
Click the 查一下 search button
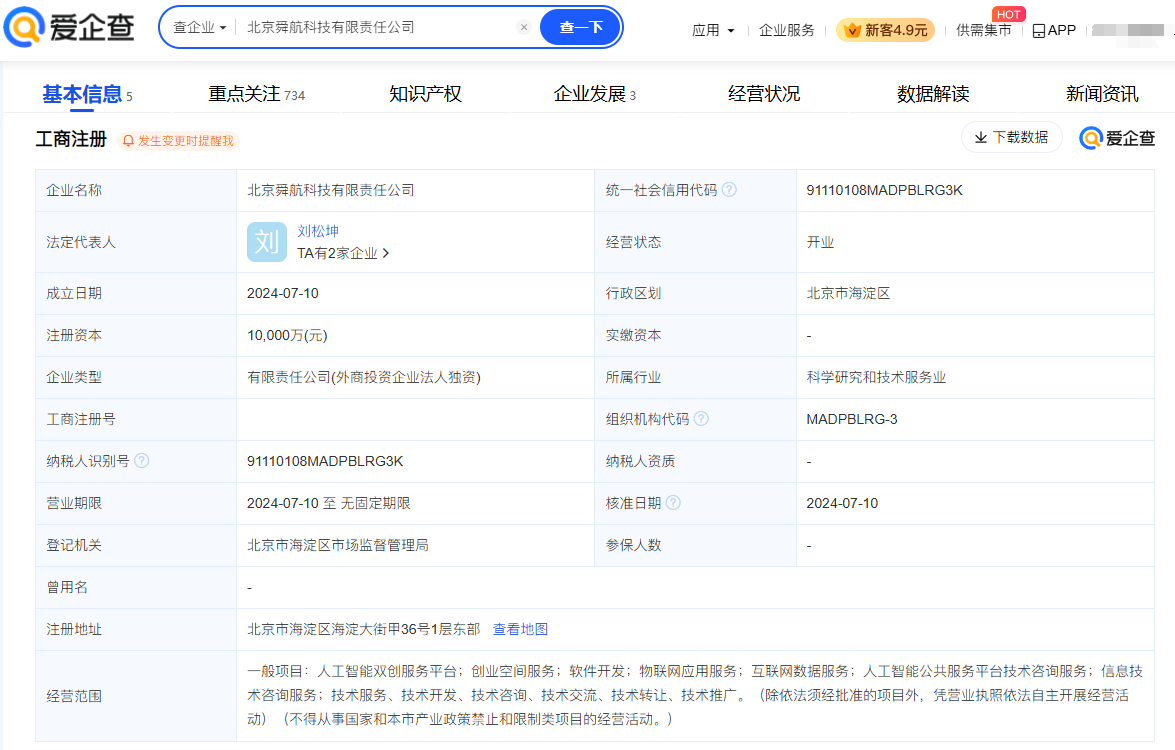pos(581,27)
